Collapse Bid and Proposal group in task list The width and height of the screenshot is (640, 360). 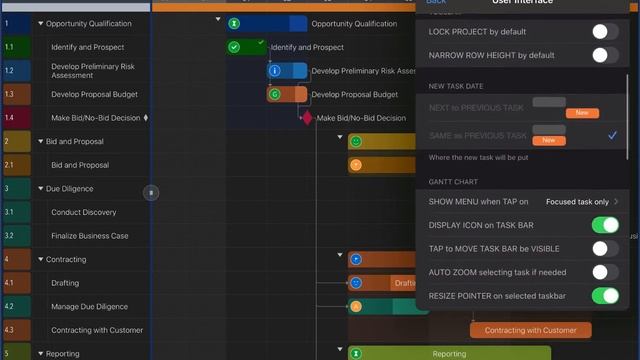point(40,142)
